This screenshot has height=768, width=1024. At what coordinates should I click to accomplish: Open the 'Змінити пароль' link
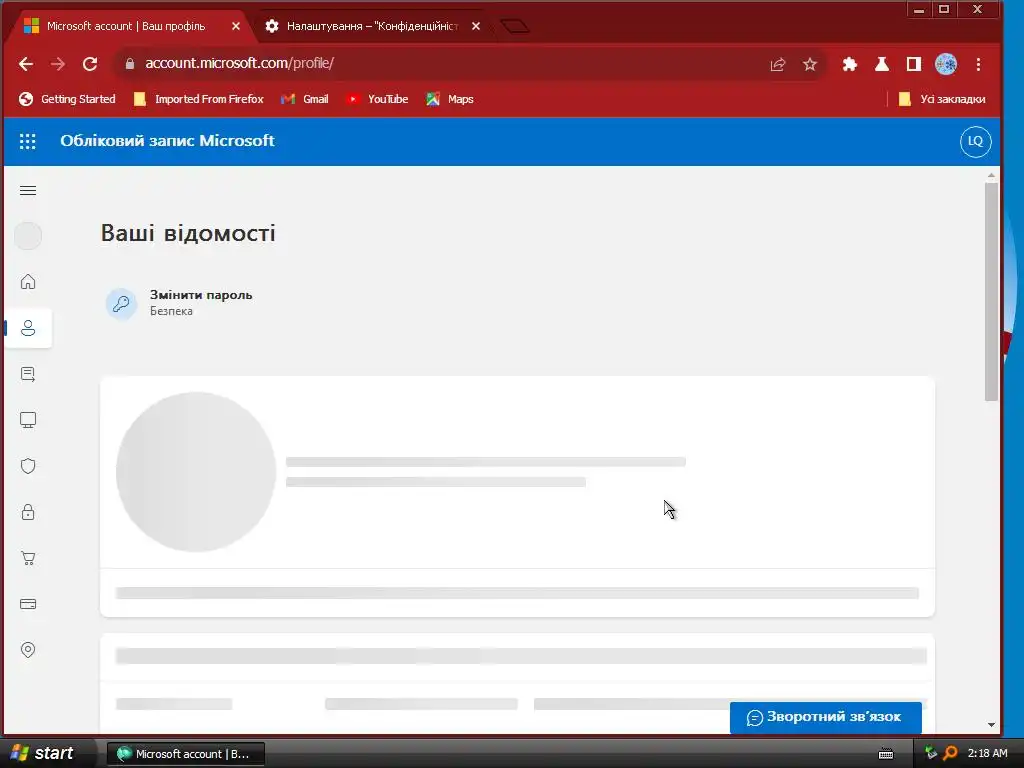tap(201, 295)
